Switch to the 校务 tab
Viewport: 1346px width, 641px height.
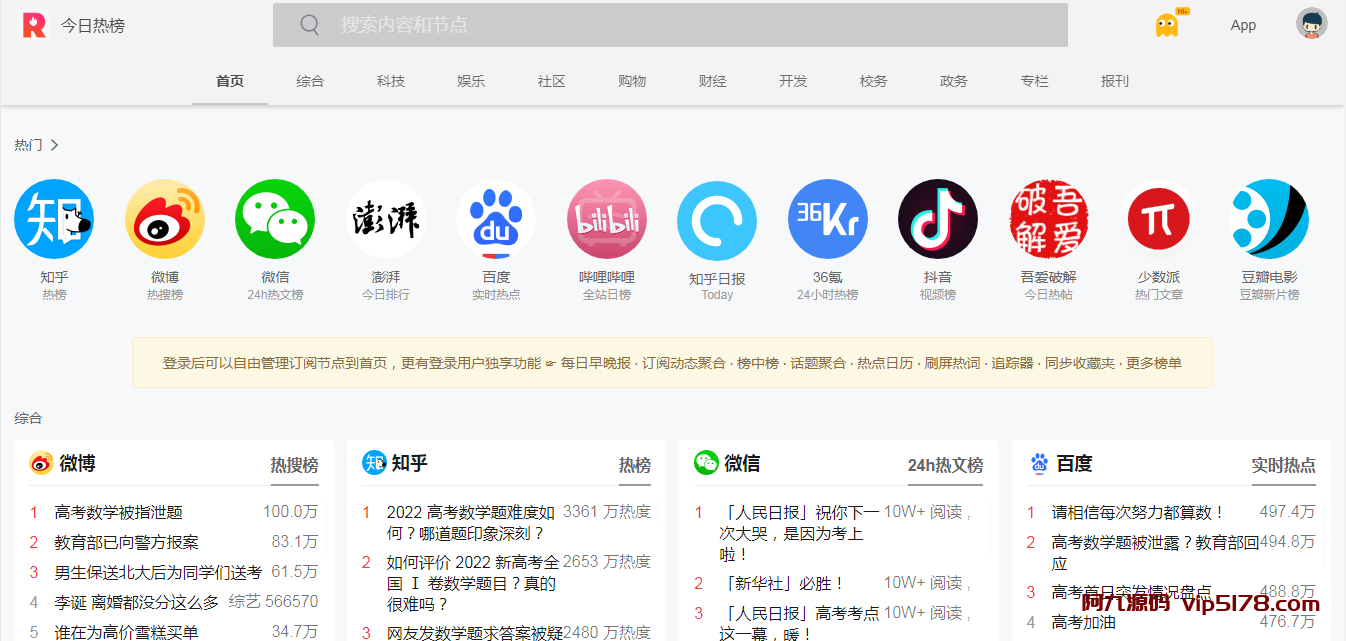coord(874,81)
